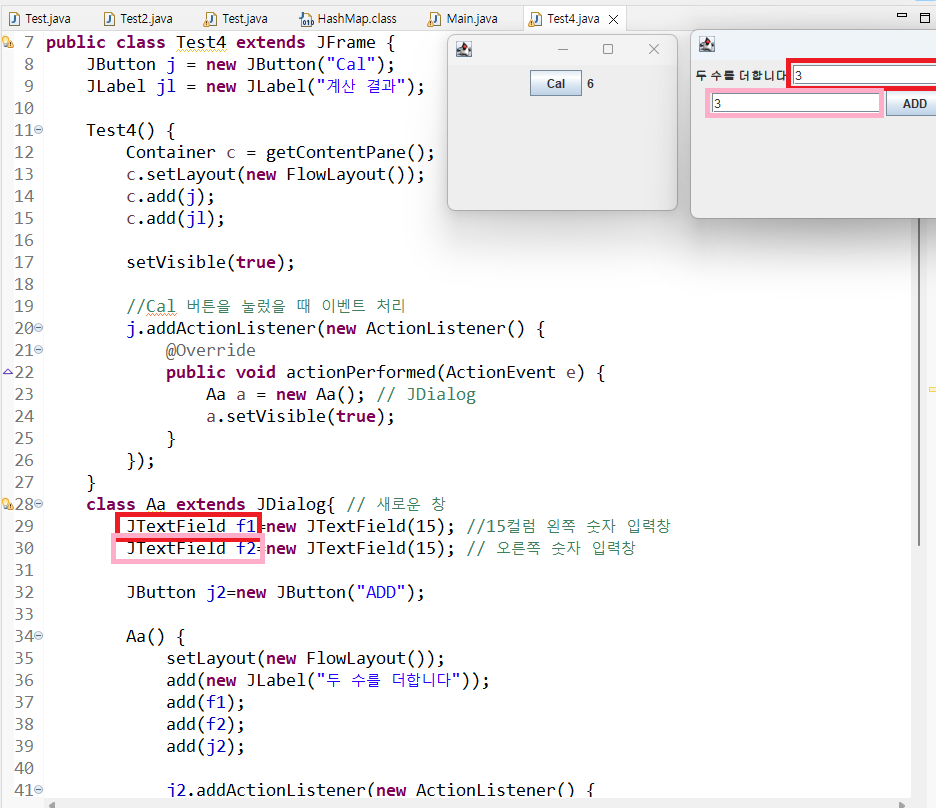Click line number 31 in the gutter
The width and height of the screenshot is (936, 808).
click(24, 570)
